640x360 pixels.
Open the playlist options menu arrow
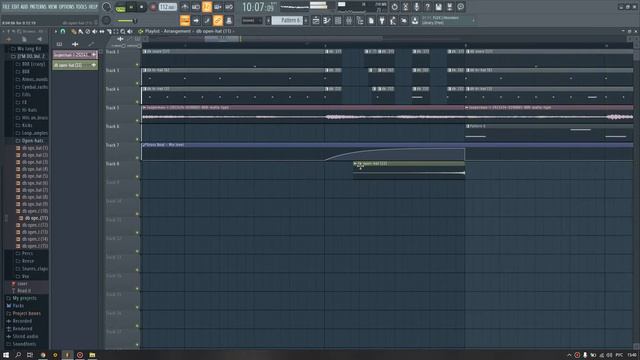56,31
